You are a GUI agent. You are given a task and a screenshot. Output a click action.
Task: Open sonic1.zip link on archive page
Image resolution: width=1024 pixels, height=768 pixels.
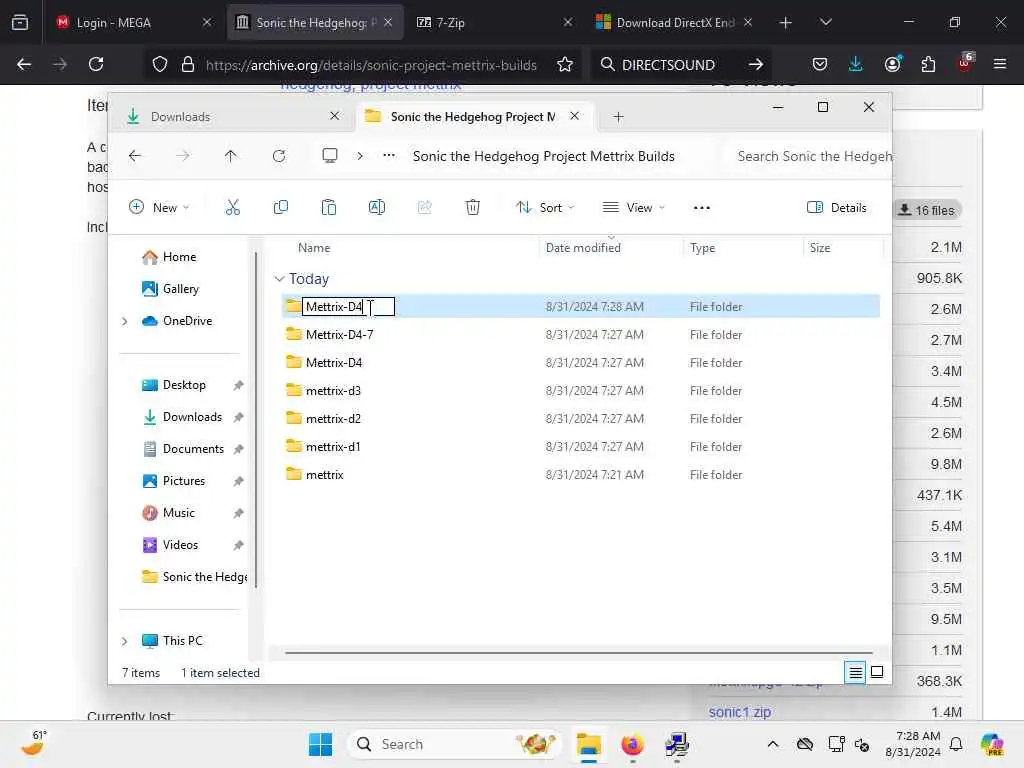(x=739, y=712)
